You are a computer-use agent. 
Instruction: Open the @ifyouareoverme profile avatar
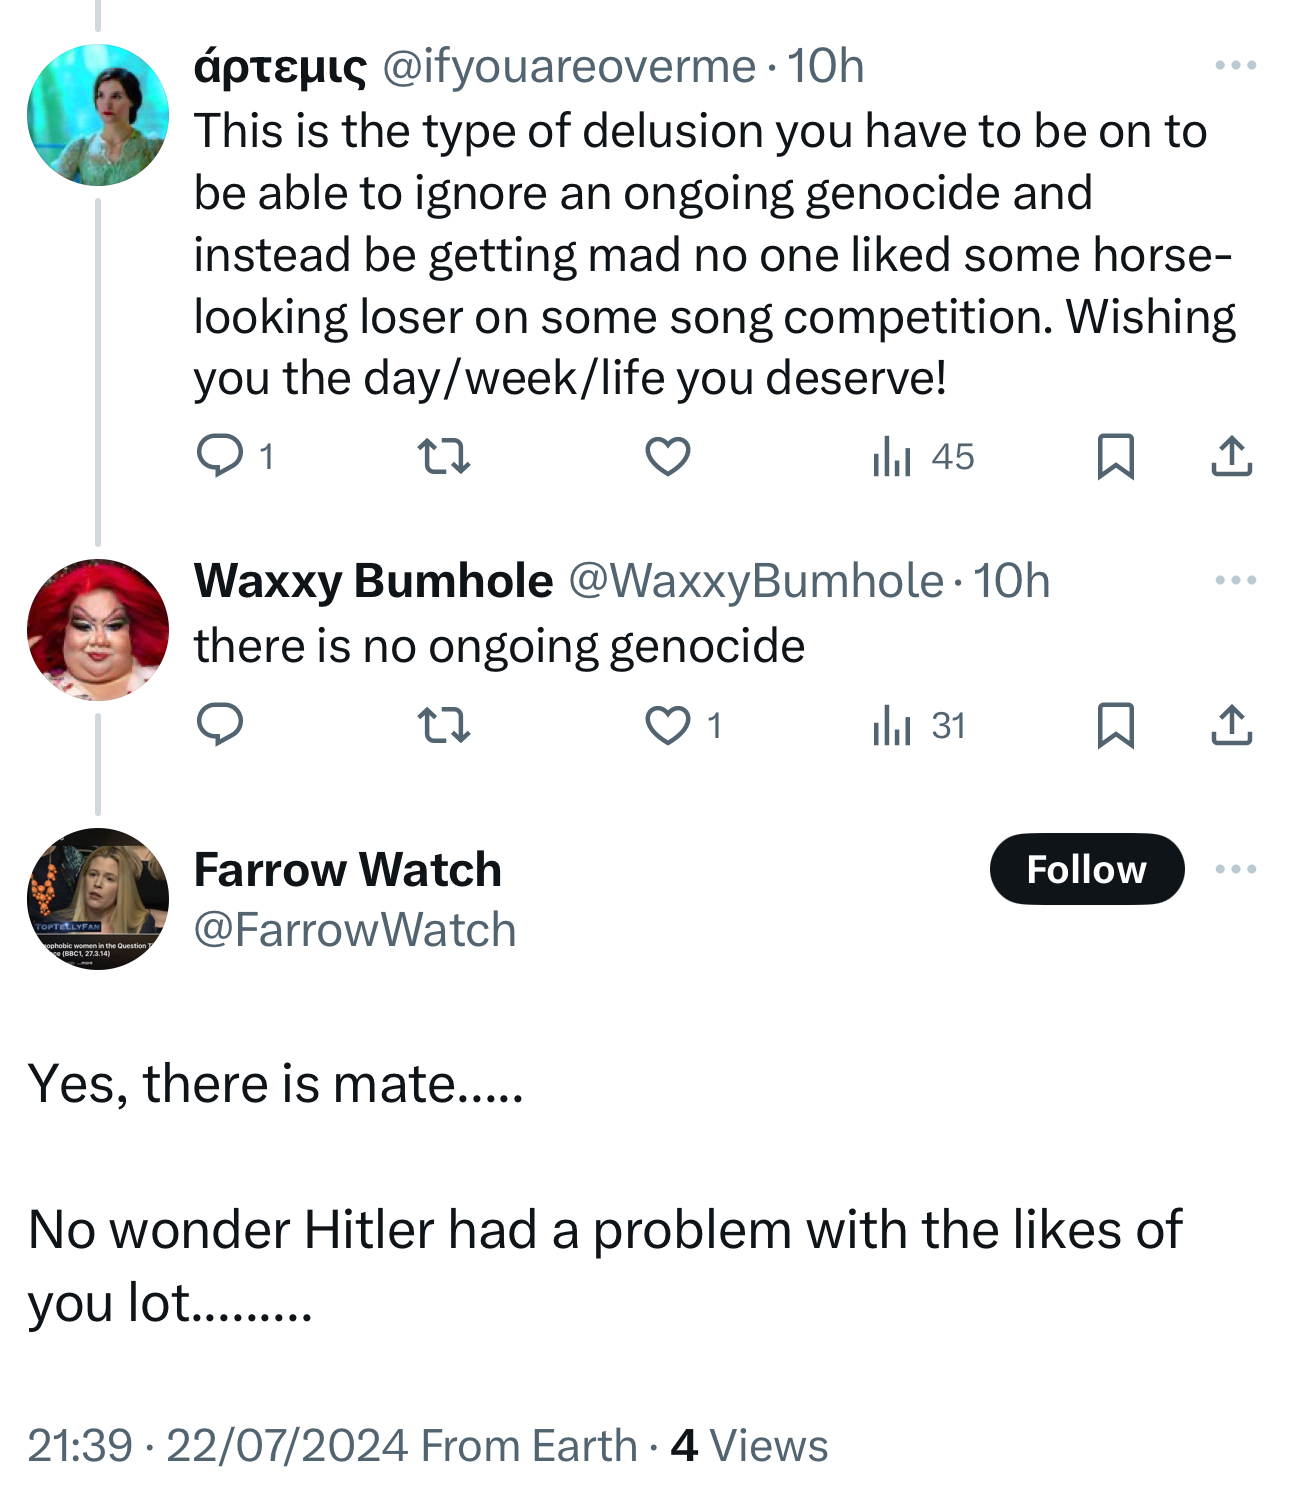pyautogui.click(x=97, y=115)
